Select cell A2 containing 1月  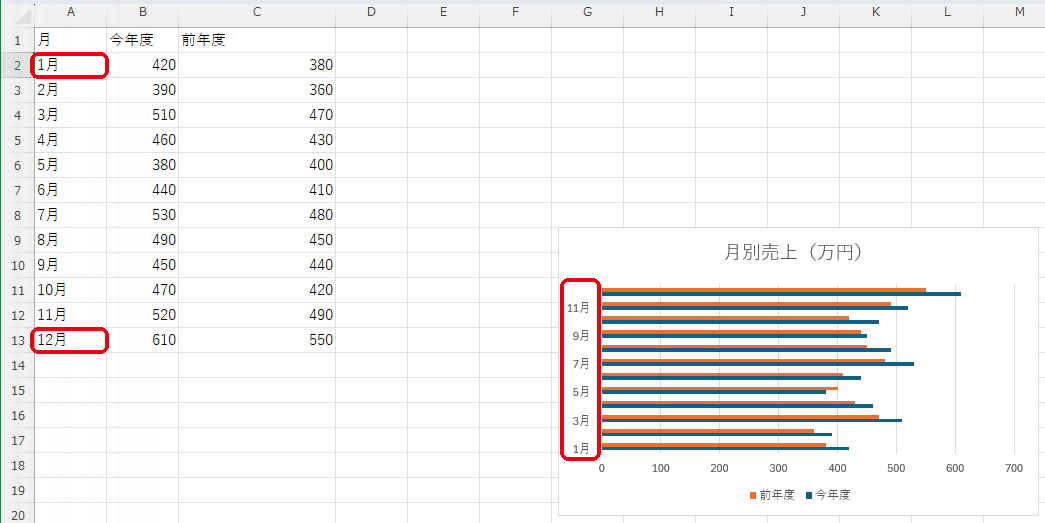click(71, 65)
